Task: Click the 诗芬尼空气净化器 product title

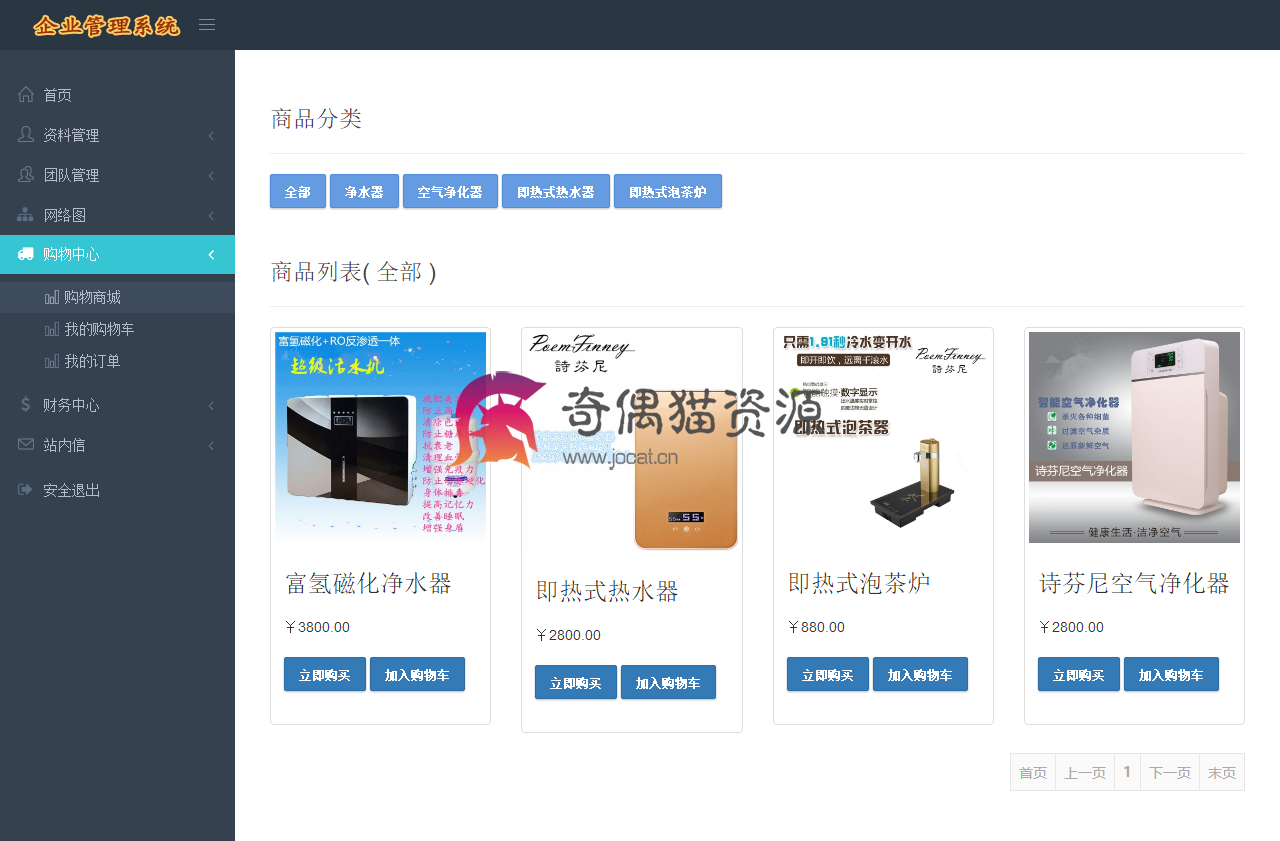Action: [x=1134, y=583]
